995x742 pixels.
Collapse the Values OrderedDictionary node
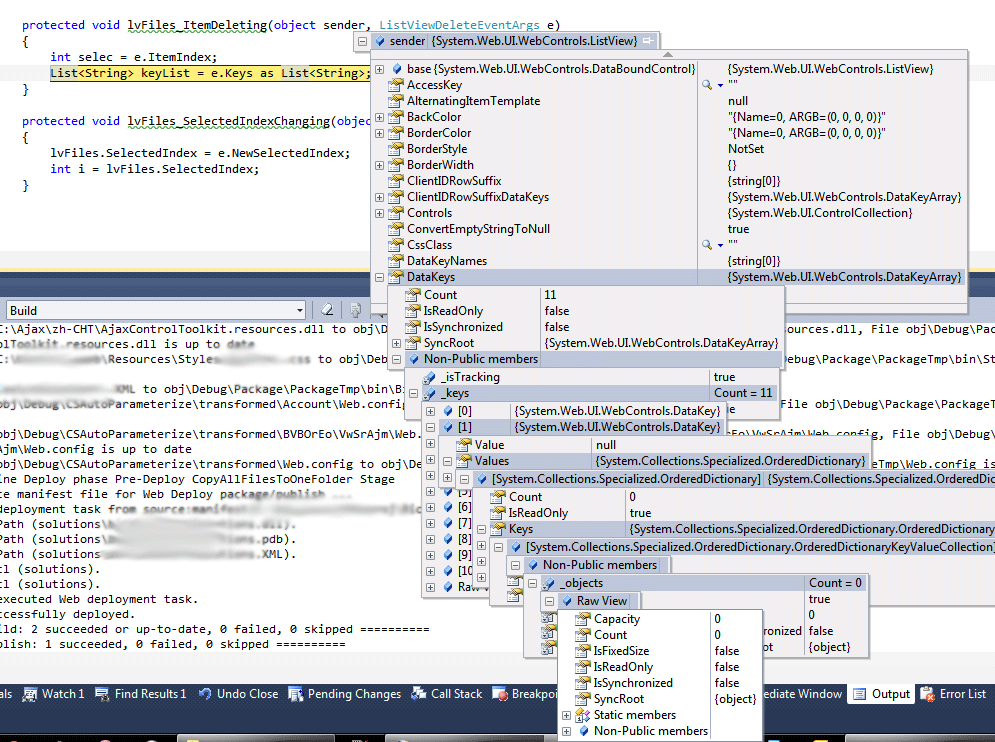(448, 461)
